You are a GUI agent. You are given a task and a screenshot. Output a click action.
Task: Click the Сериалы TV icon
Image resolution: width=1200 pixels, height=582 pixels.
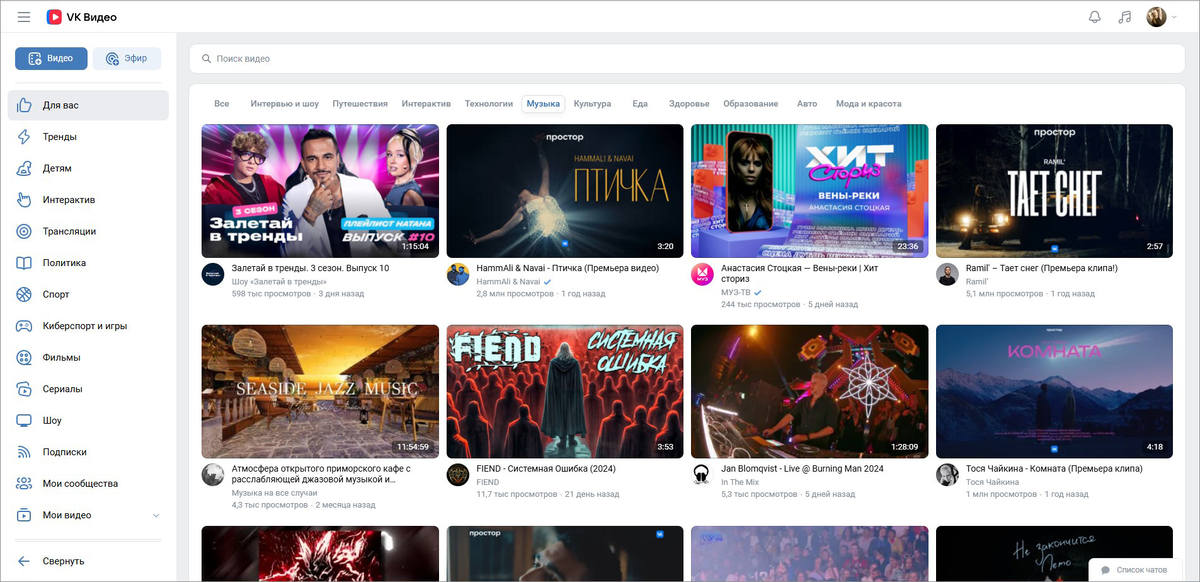click(24, 389)
